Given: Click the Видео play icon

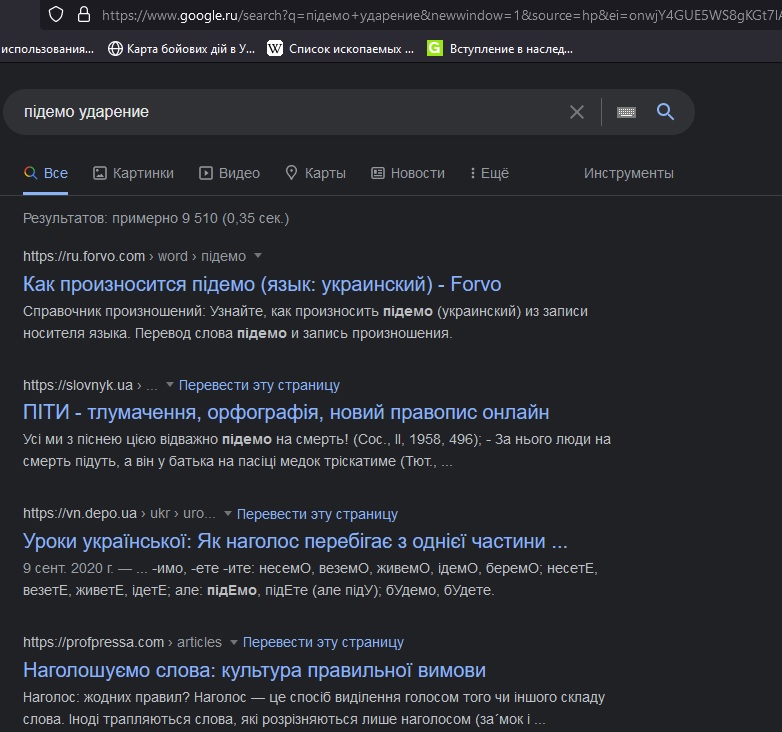Looking at the screenshot, I should point(205,173).
